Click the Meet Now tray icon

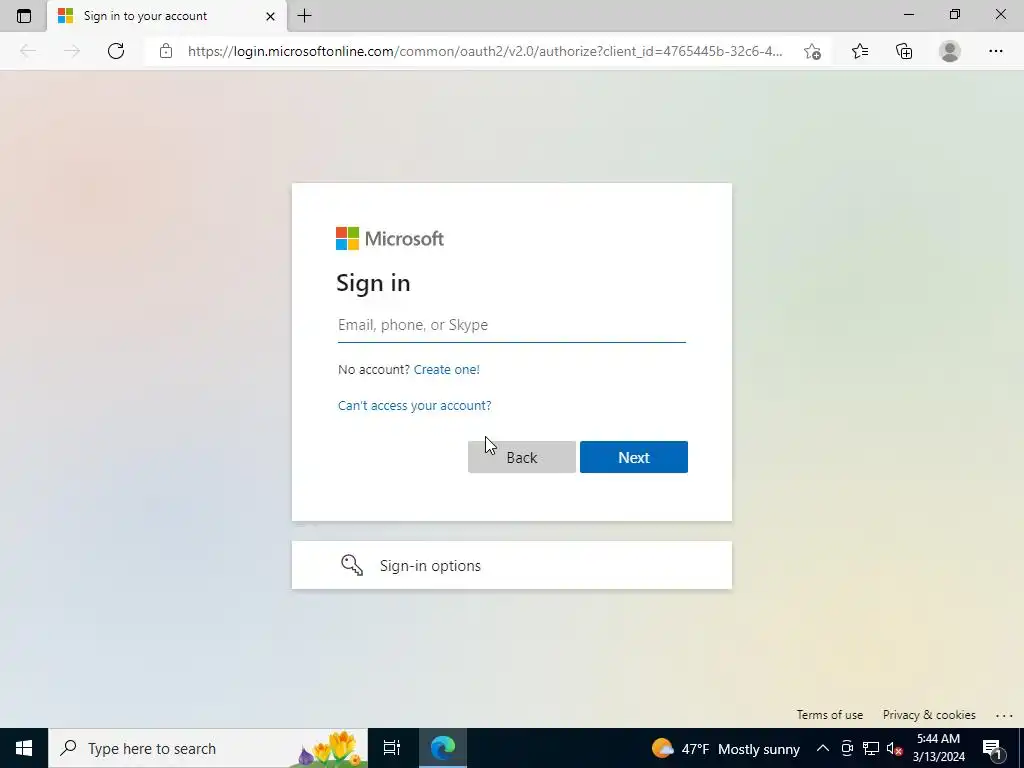[847, 748]
